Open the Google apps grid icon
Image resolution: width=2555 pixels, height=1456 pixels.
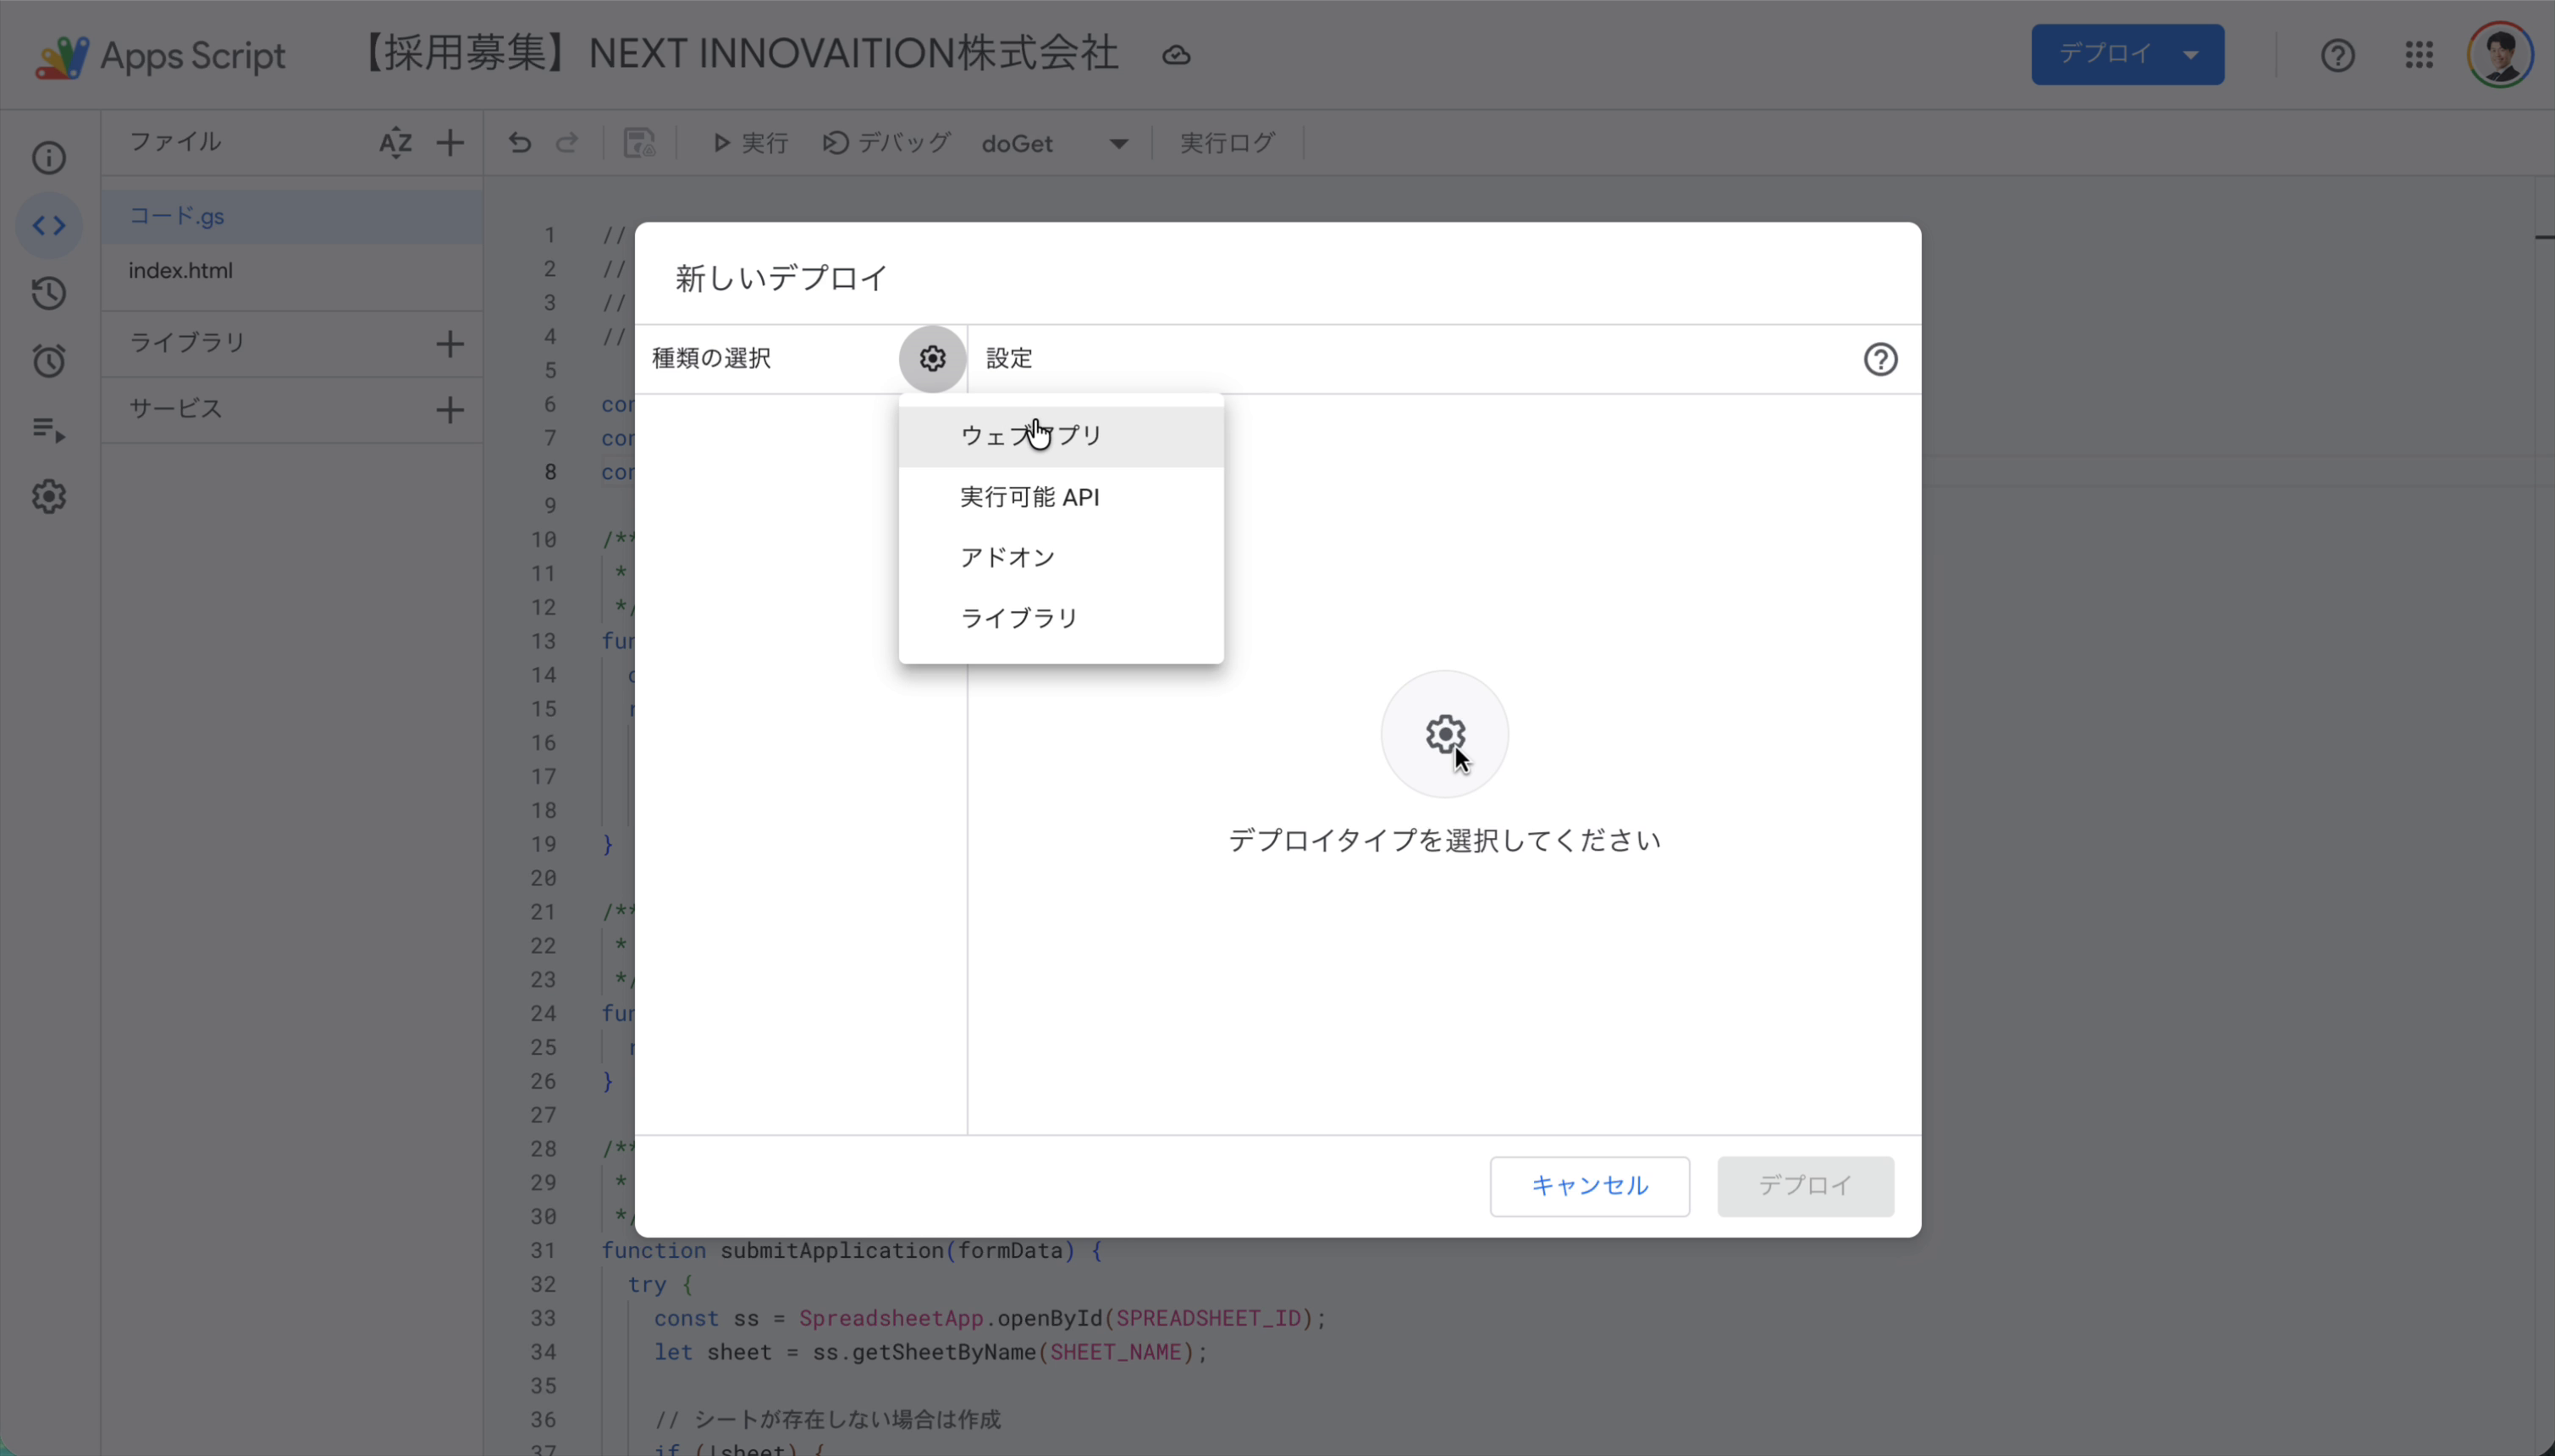(x=2417, y=55)
